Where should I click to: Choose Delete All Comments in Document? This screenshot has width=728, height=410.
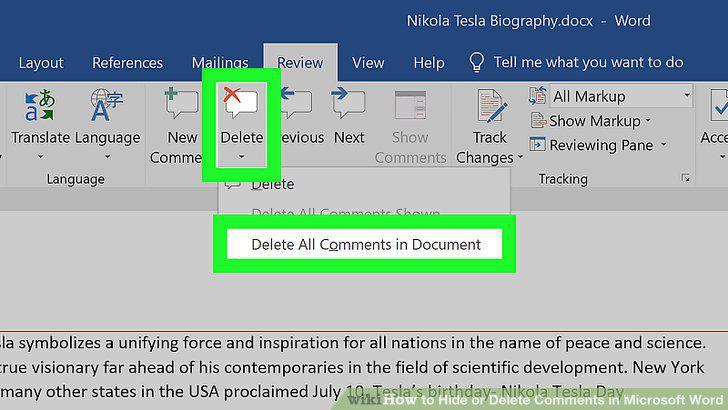pyautogui.click(x=364, y=244)
